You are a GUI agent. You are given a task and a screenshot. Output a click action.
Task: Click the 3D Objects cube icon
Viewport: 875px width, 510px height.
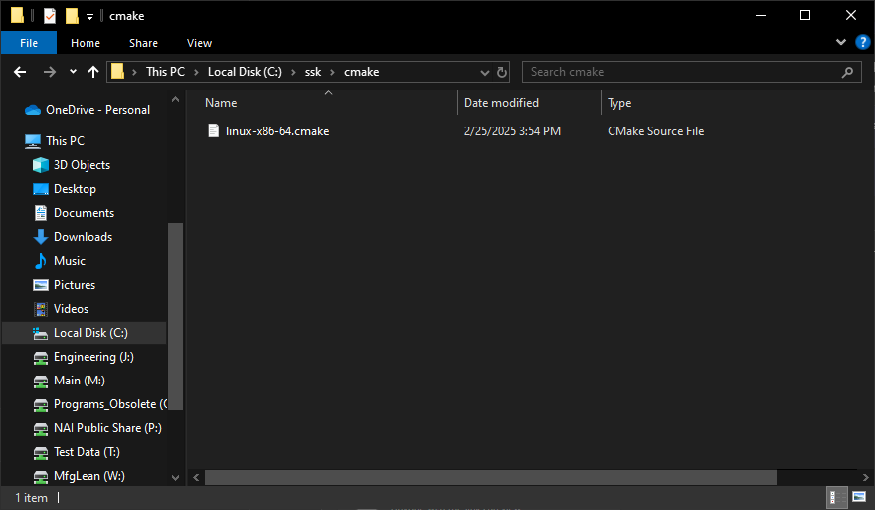tap(41, 165)
